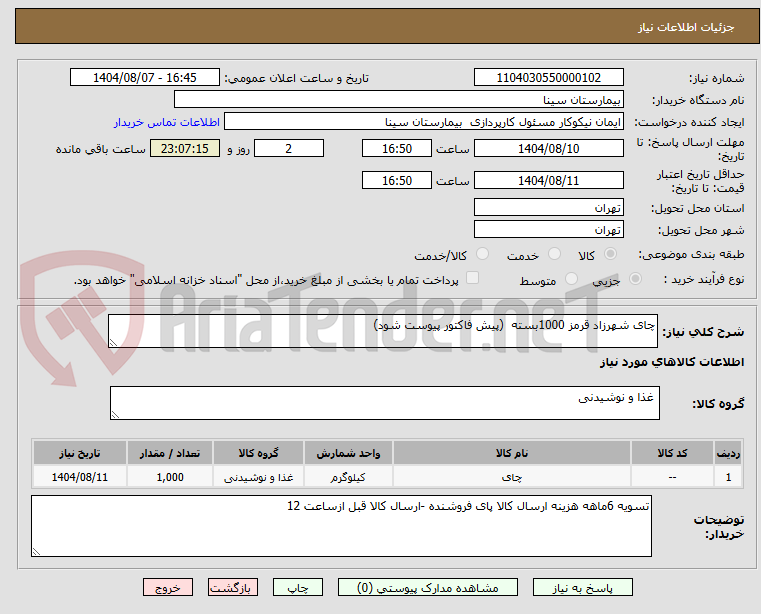Select the خدمت radio button
761x614 pixels.
[x=554, y=254]
